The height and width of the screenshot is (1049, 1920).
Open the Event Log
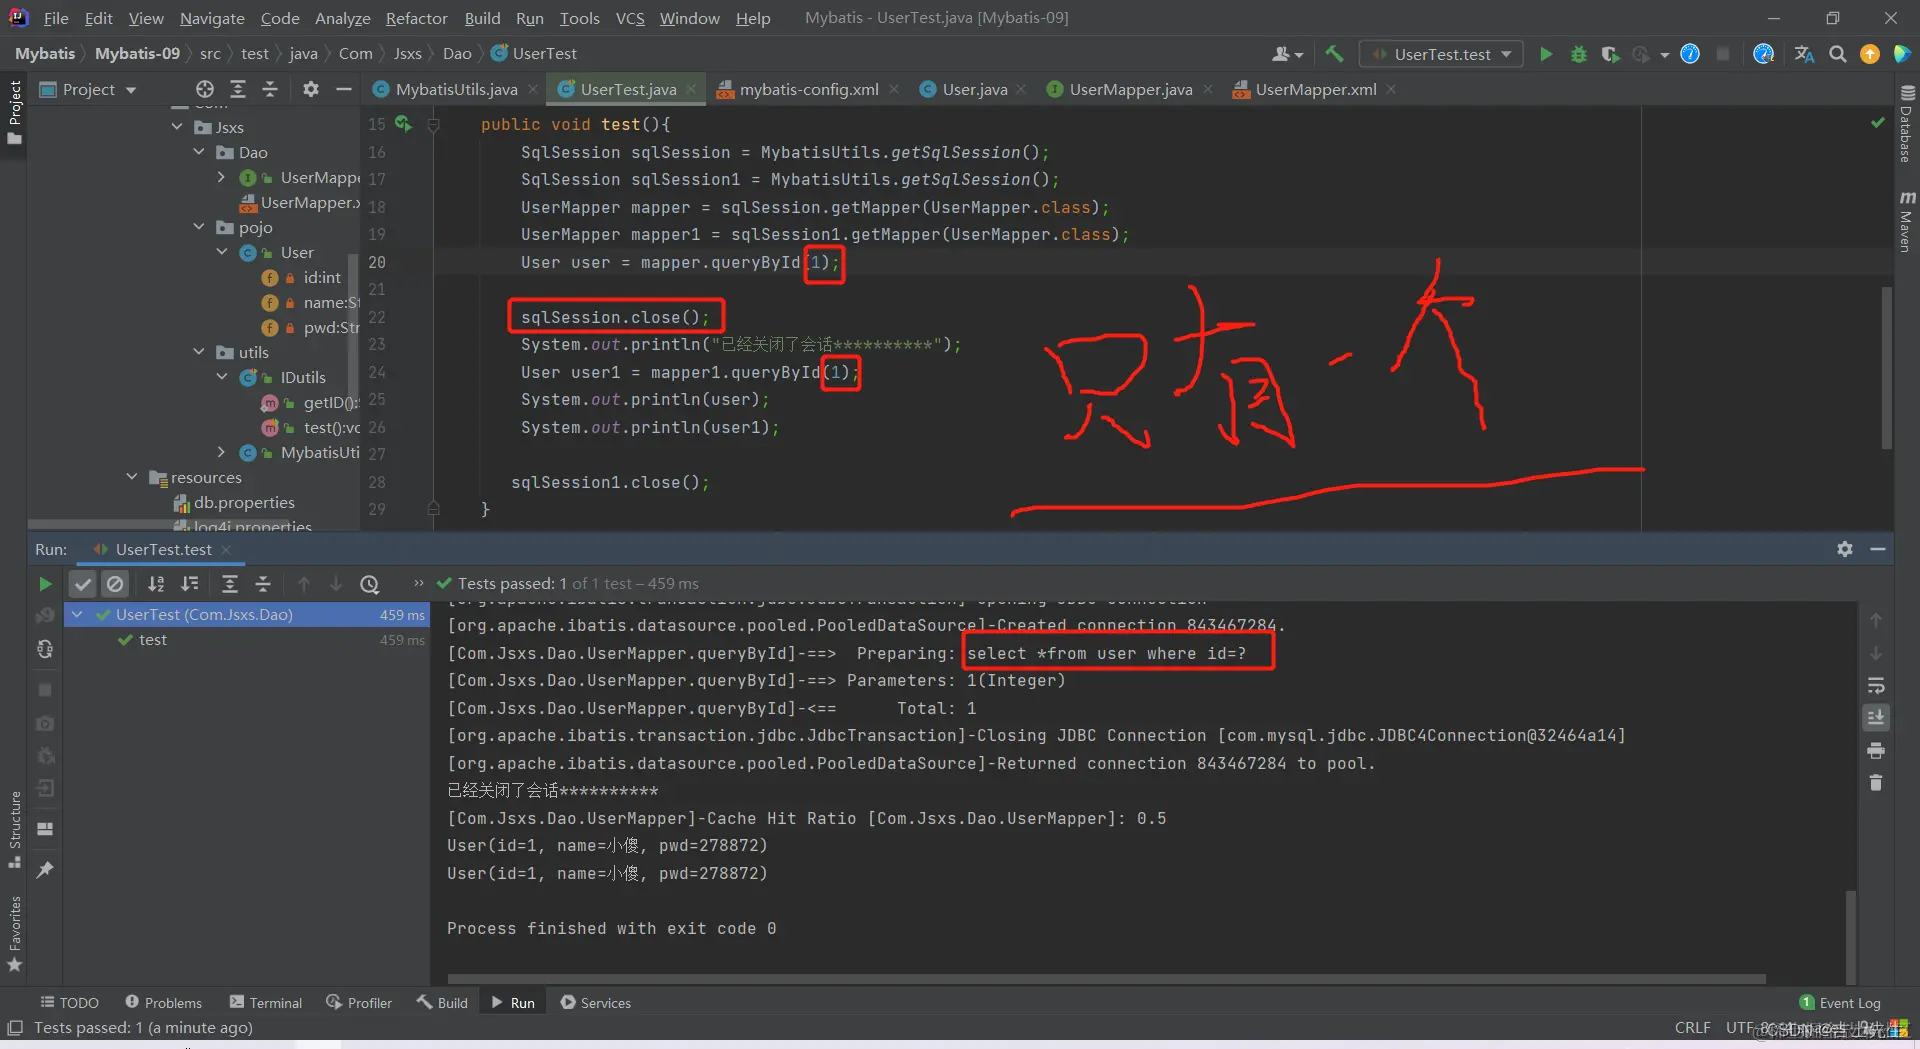pyautogui.click(x=1840, y=1002)
